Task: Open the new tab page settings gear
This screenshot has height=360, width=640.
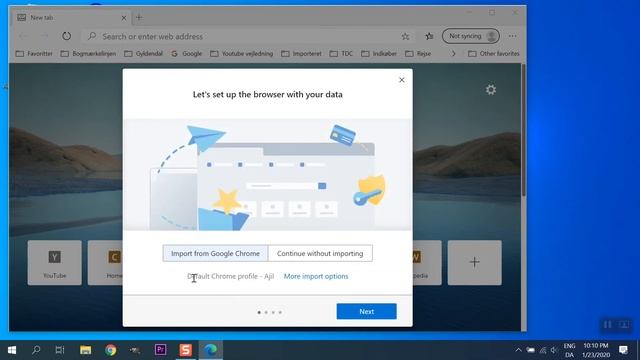Action: (x=491, y=90)
